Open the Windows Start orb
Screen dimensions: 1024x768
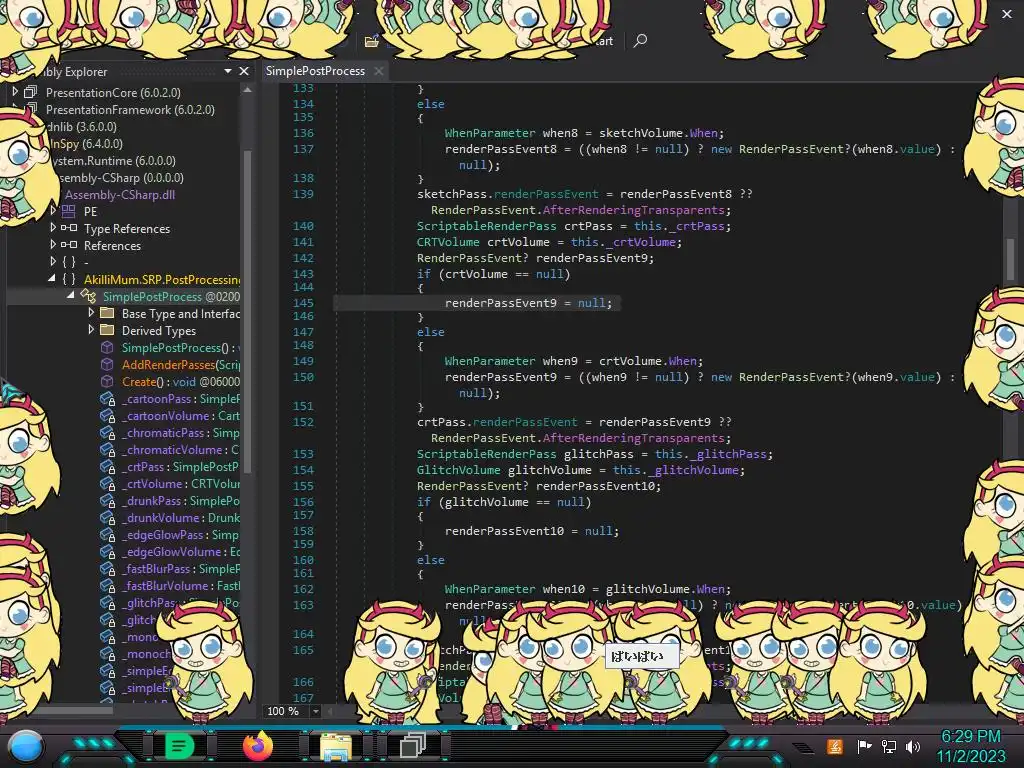(26, 746)
